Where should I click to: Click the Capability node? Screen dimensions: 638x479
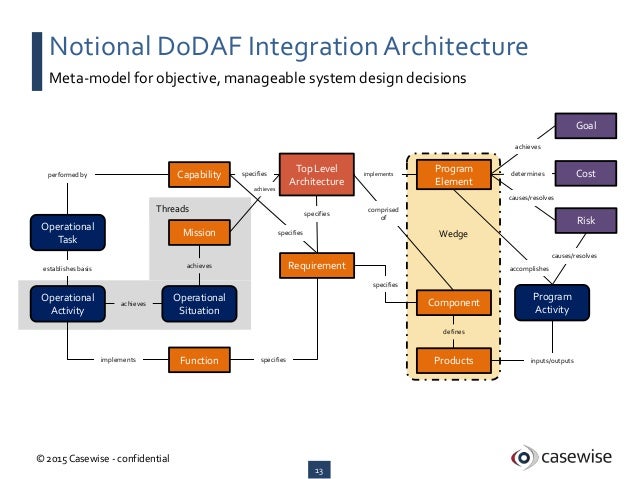[199, 175]
